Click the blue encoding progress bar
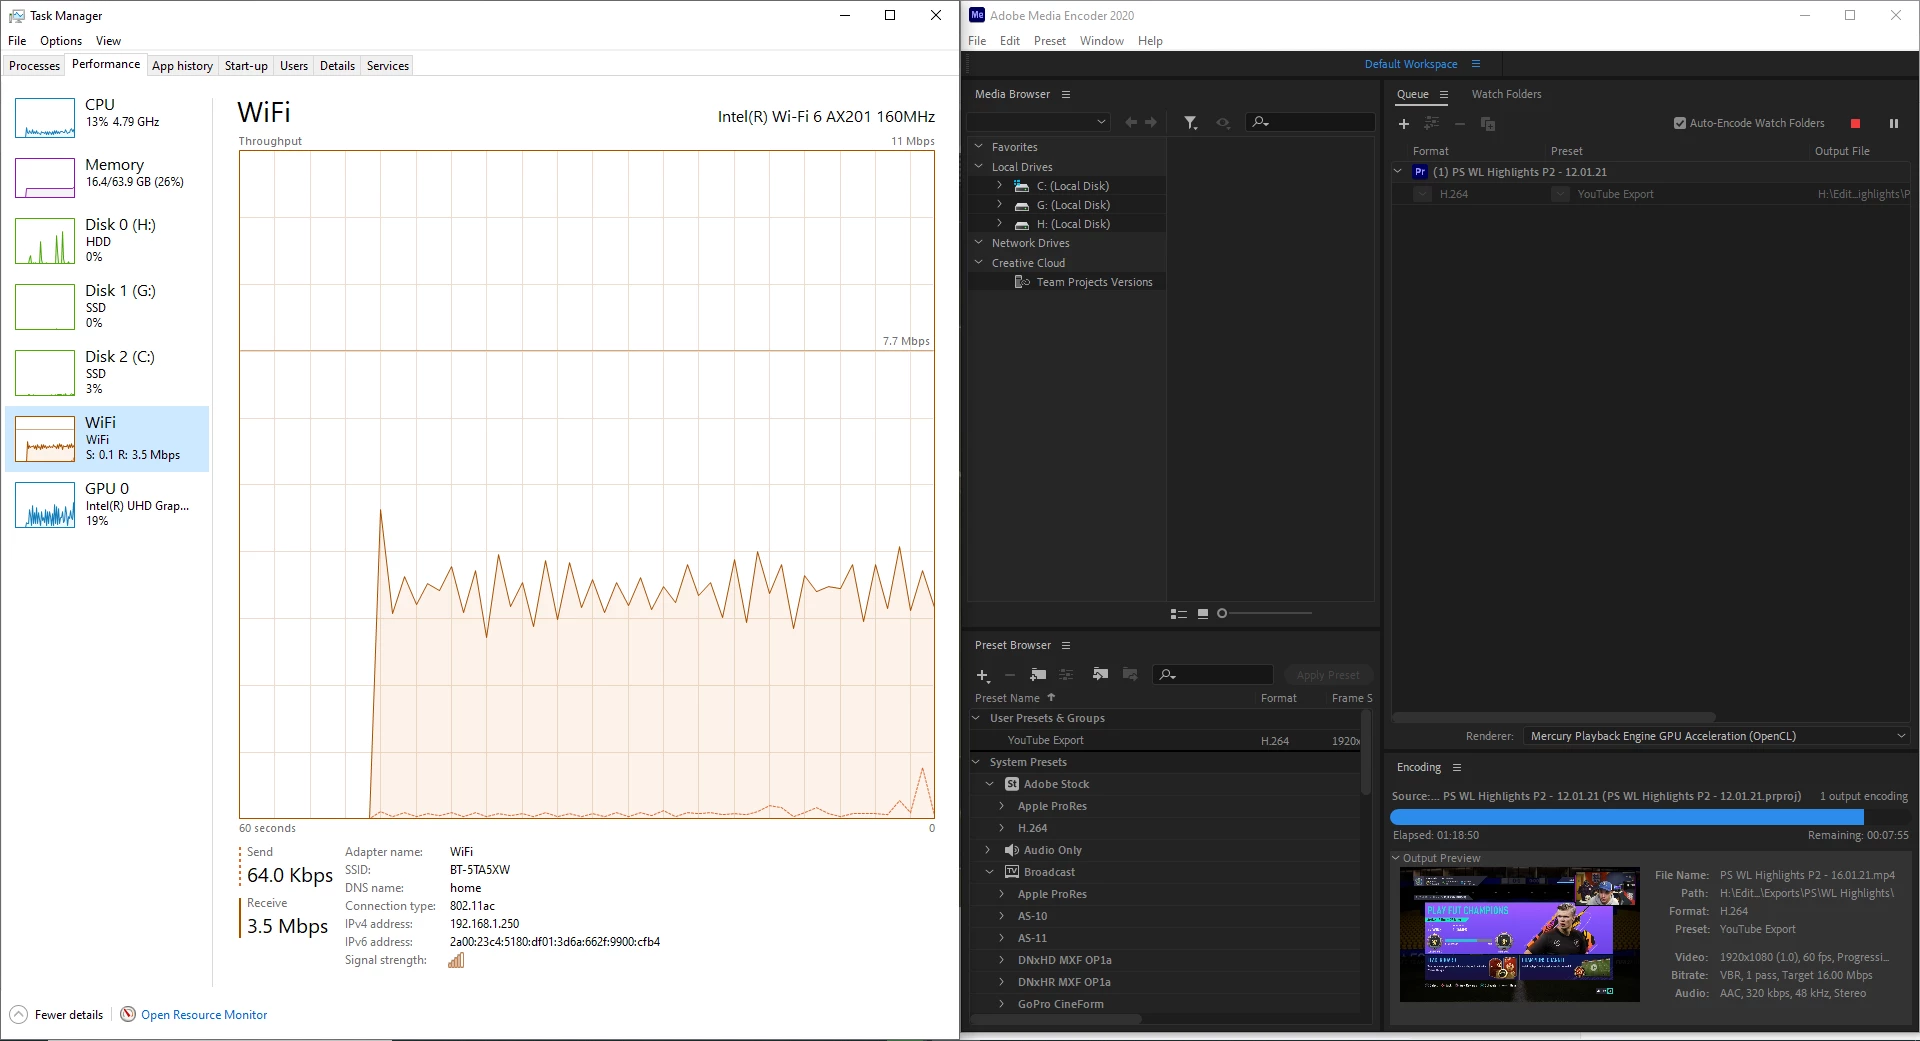The width and height of the screenshot is (1920, 1041). coord(1628,817)
